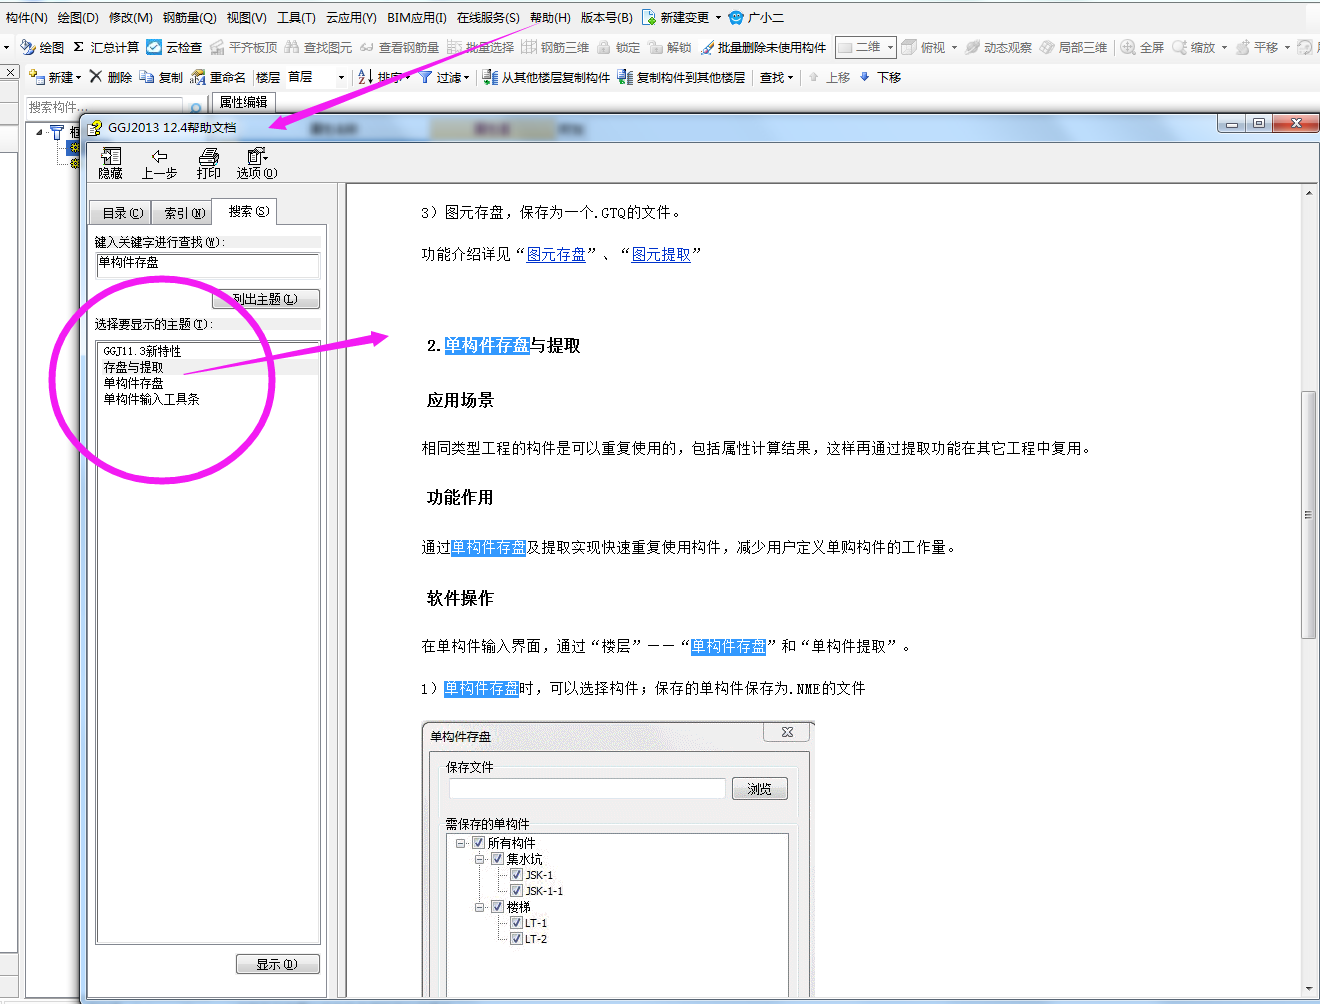Click the help content vertical scrollbar

[x=1308, y=515]
